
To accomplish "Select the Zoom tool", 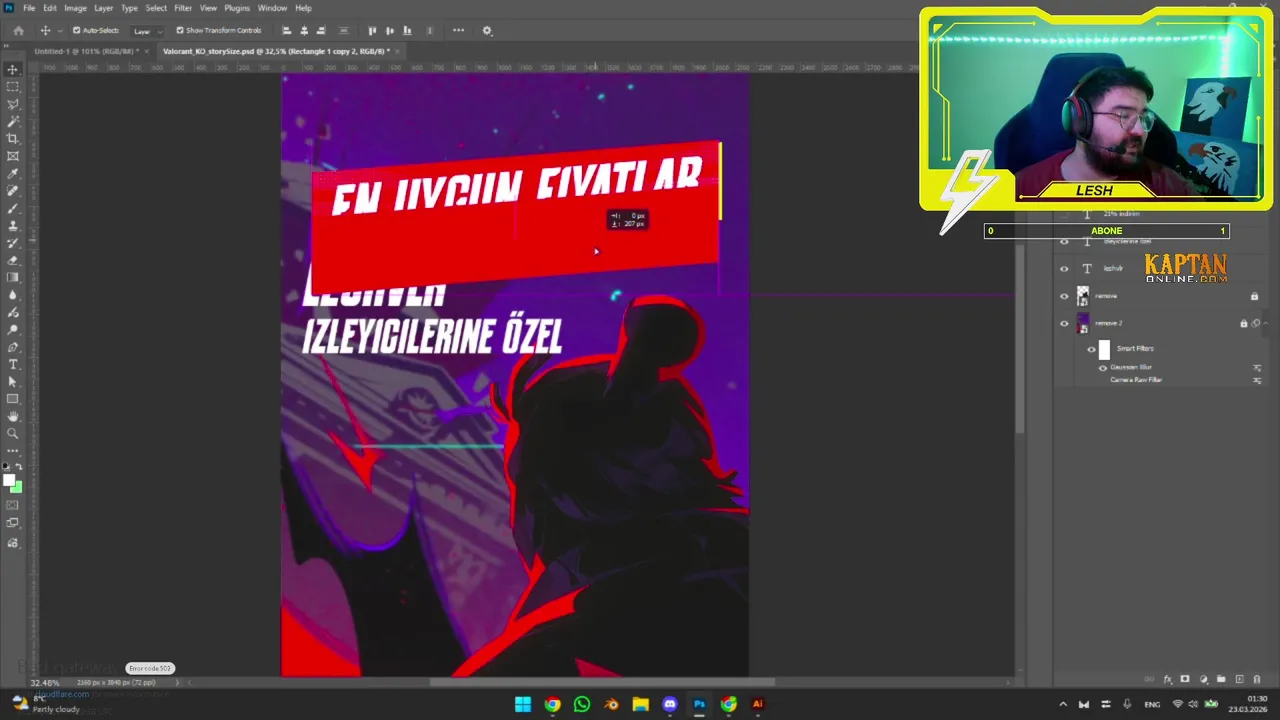I will pyautogui.click(x=13, y=433).
